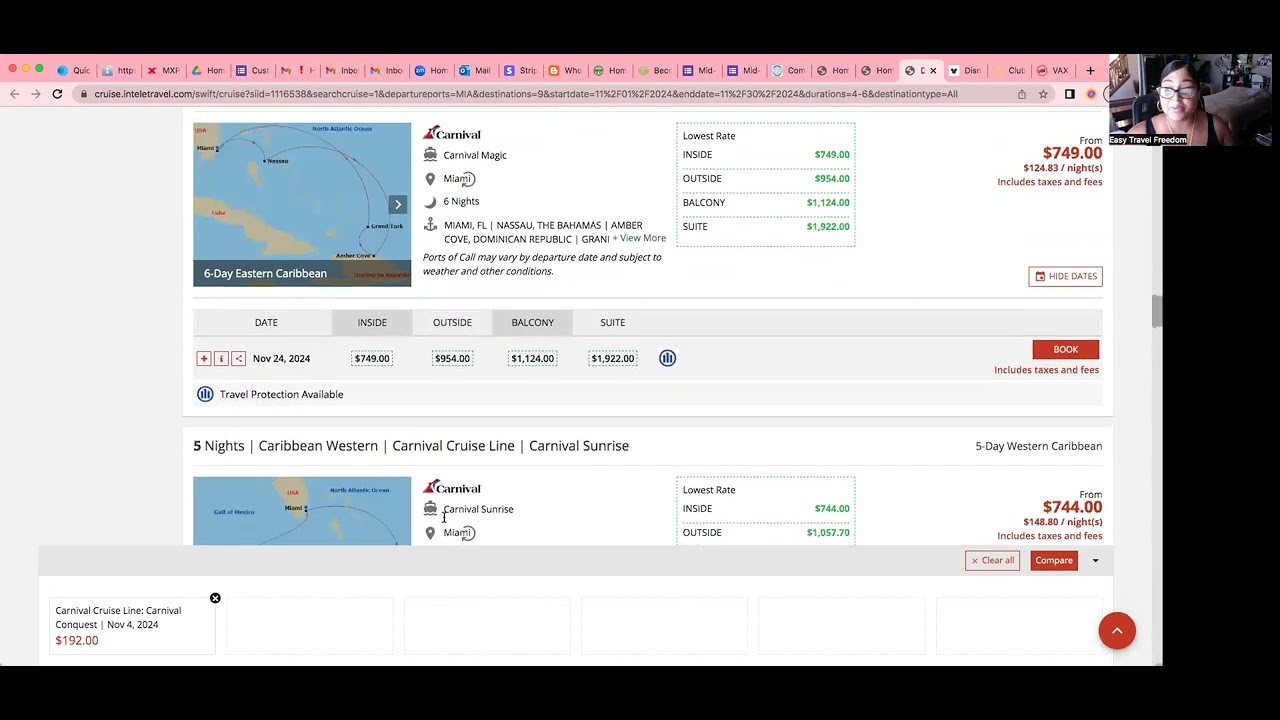Click location pin in Carnival Sunrise listing
Image resolution: width=1280 pixels, height=720 pixels.
(430, 533)
